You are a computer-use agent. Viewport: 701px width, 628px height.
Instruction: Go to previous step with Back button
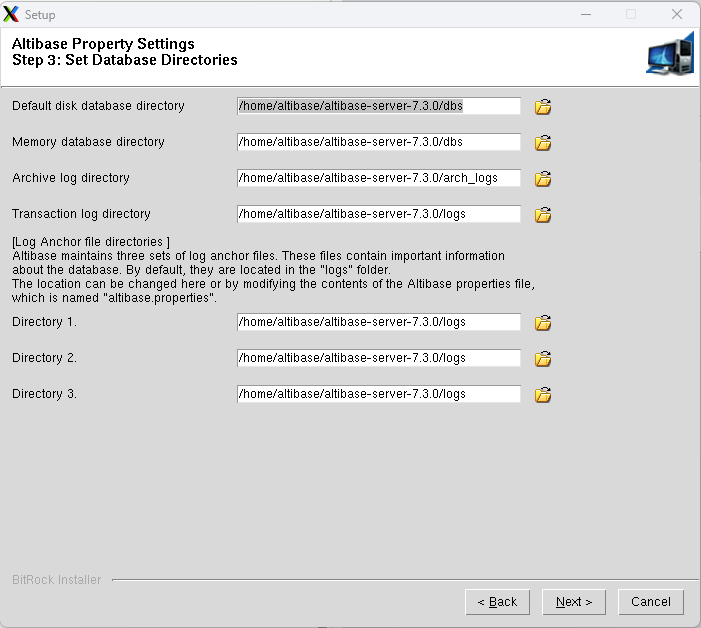[497, 601]
